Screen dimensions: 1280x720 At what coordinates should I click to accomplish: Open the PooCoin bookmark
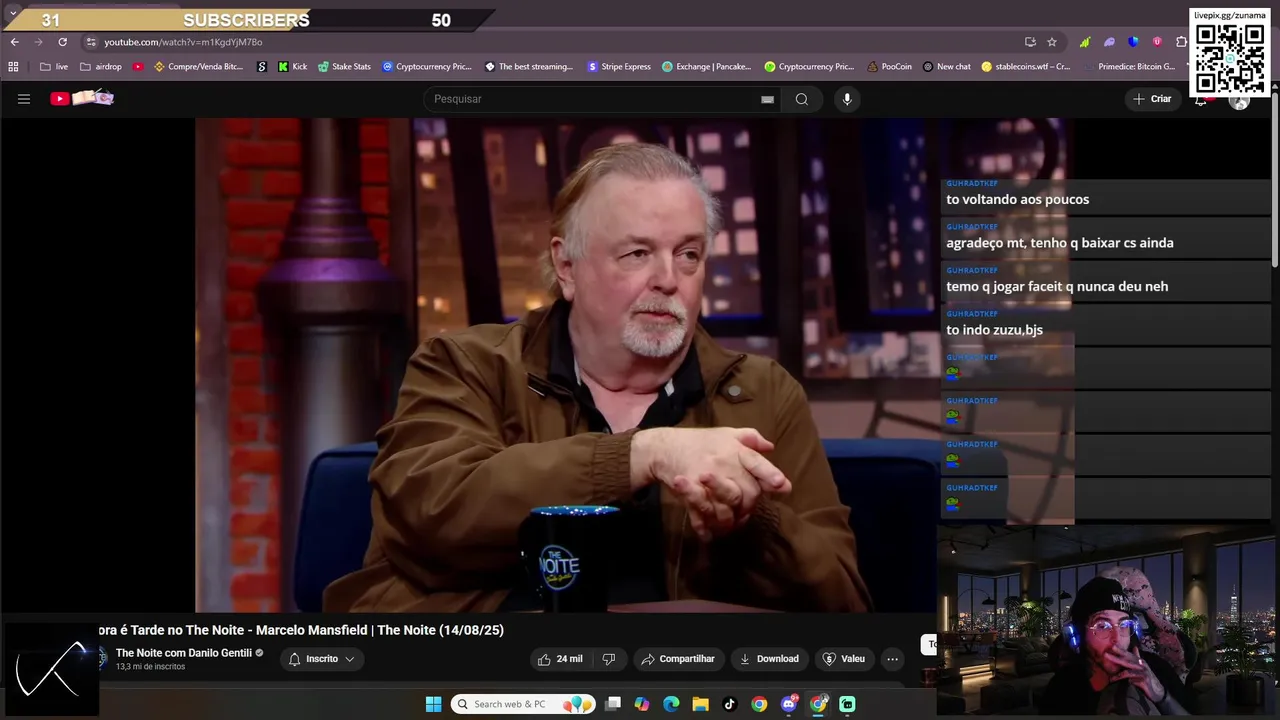pyautogui.click(x=888, y=67)
